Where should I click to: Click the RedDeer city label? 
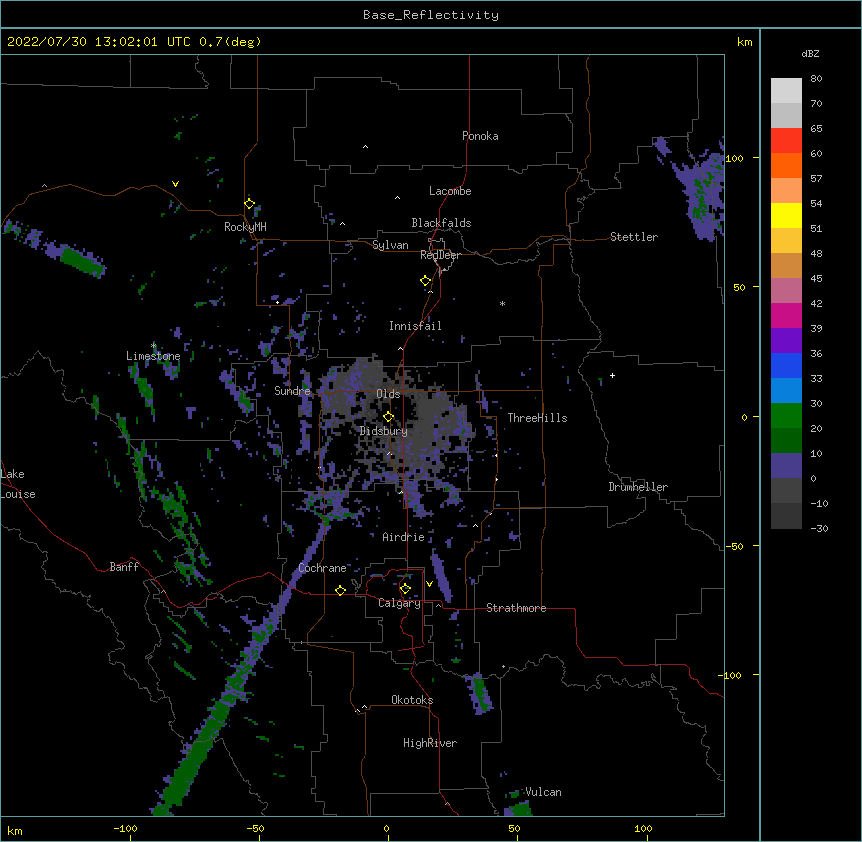440,255
